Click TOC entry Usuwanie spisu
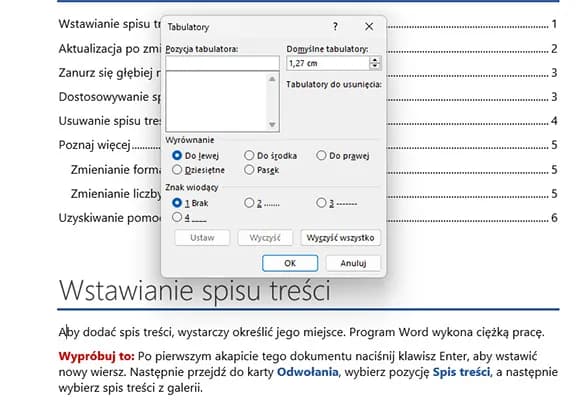Screen dimensions: 585x400 point(110,121)
